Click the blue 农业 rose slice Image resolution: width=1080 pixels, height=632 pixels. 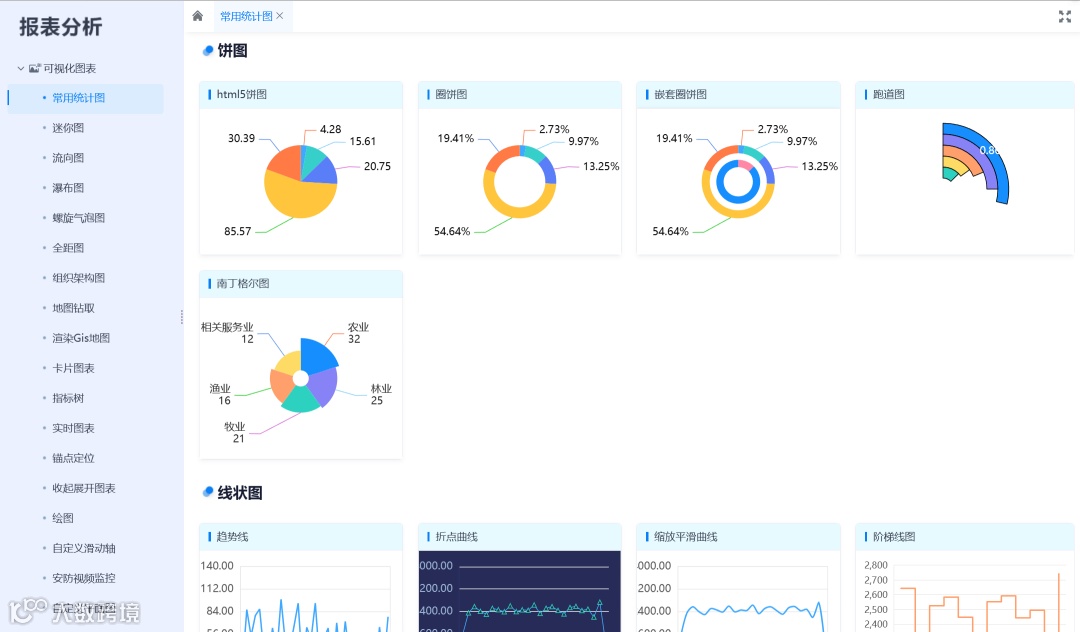click(x=318, y=355)
